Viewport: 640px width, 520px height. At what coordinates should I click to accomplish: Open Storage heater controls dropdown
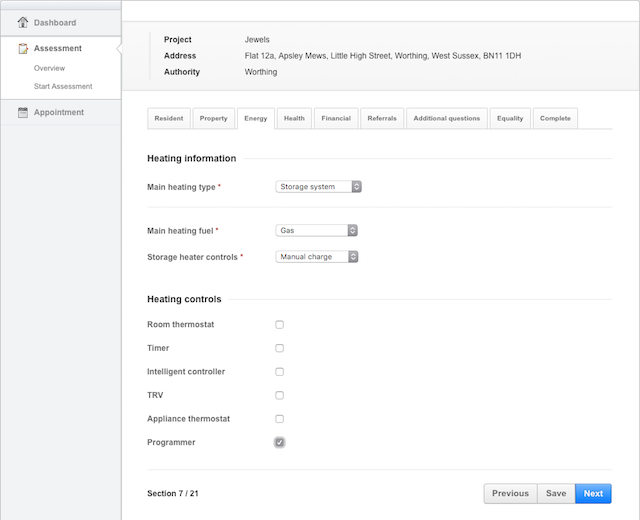[316, 257]
